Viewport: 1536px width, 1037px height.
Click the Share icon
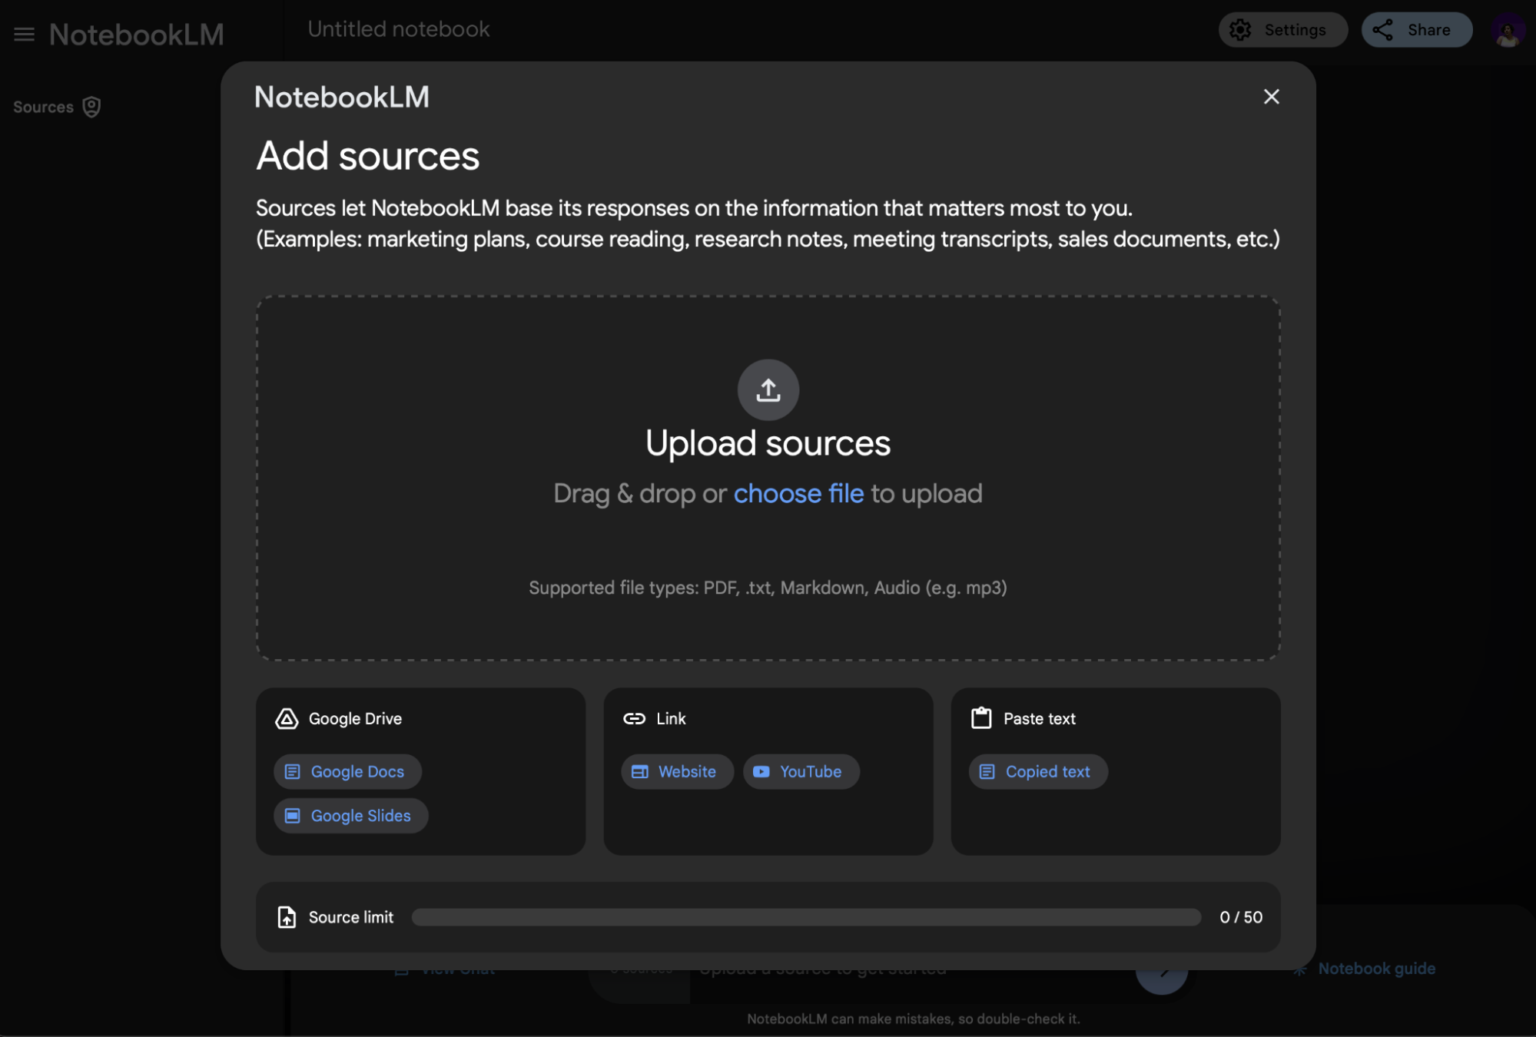coord(1383,29)
